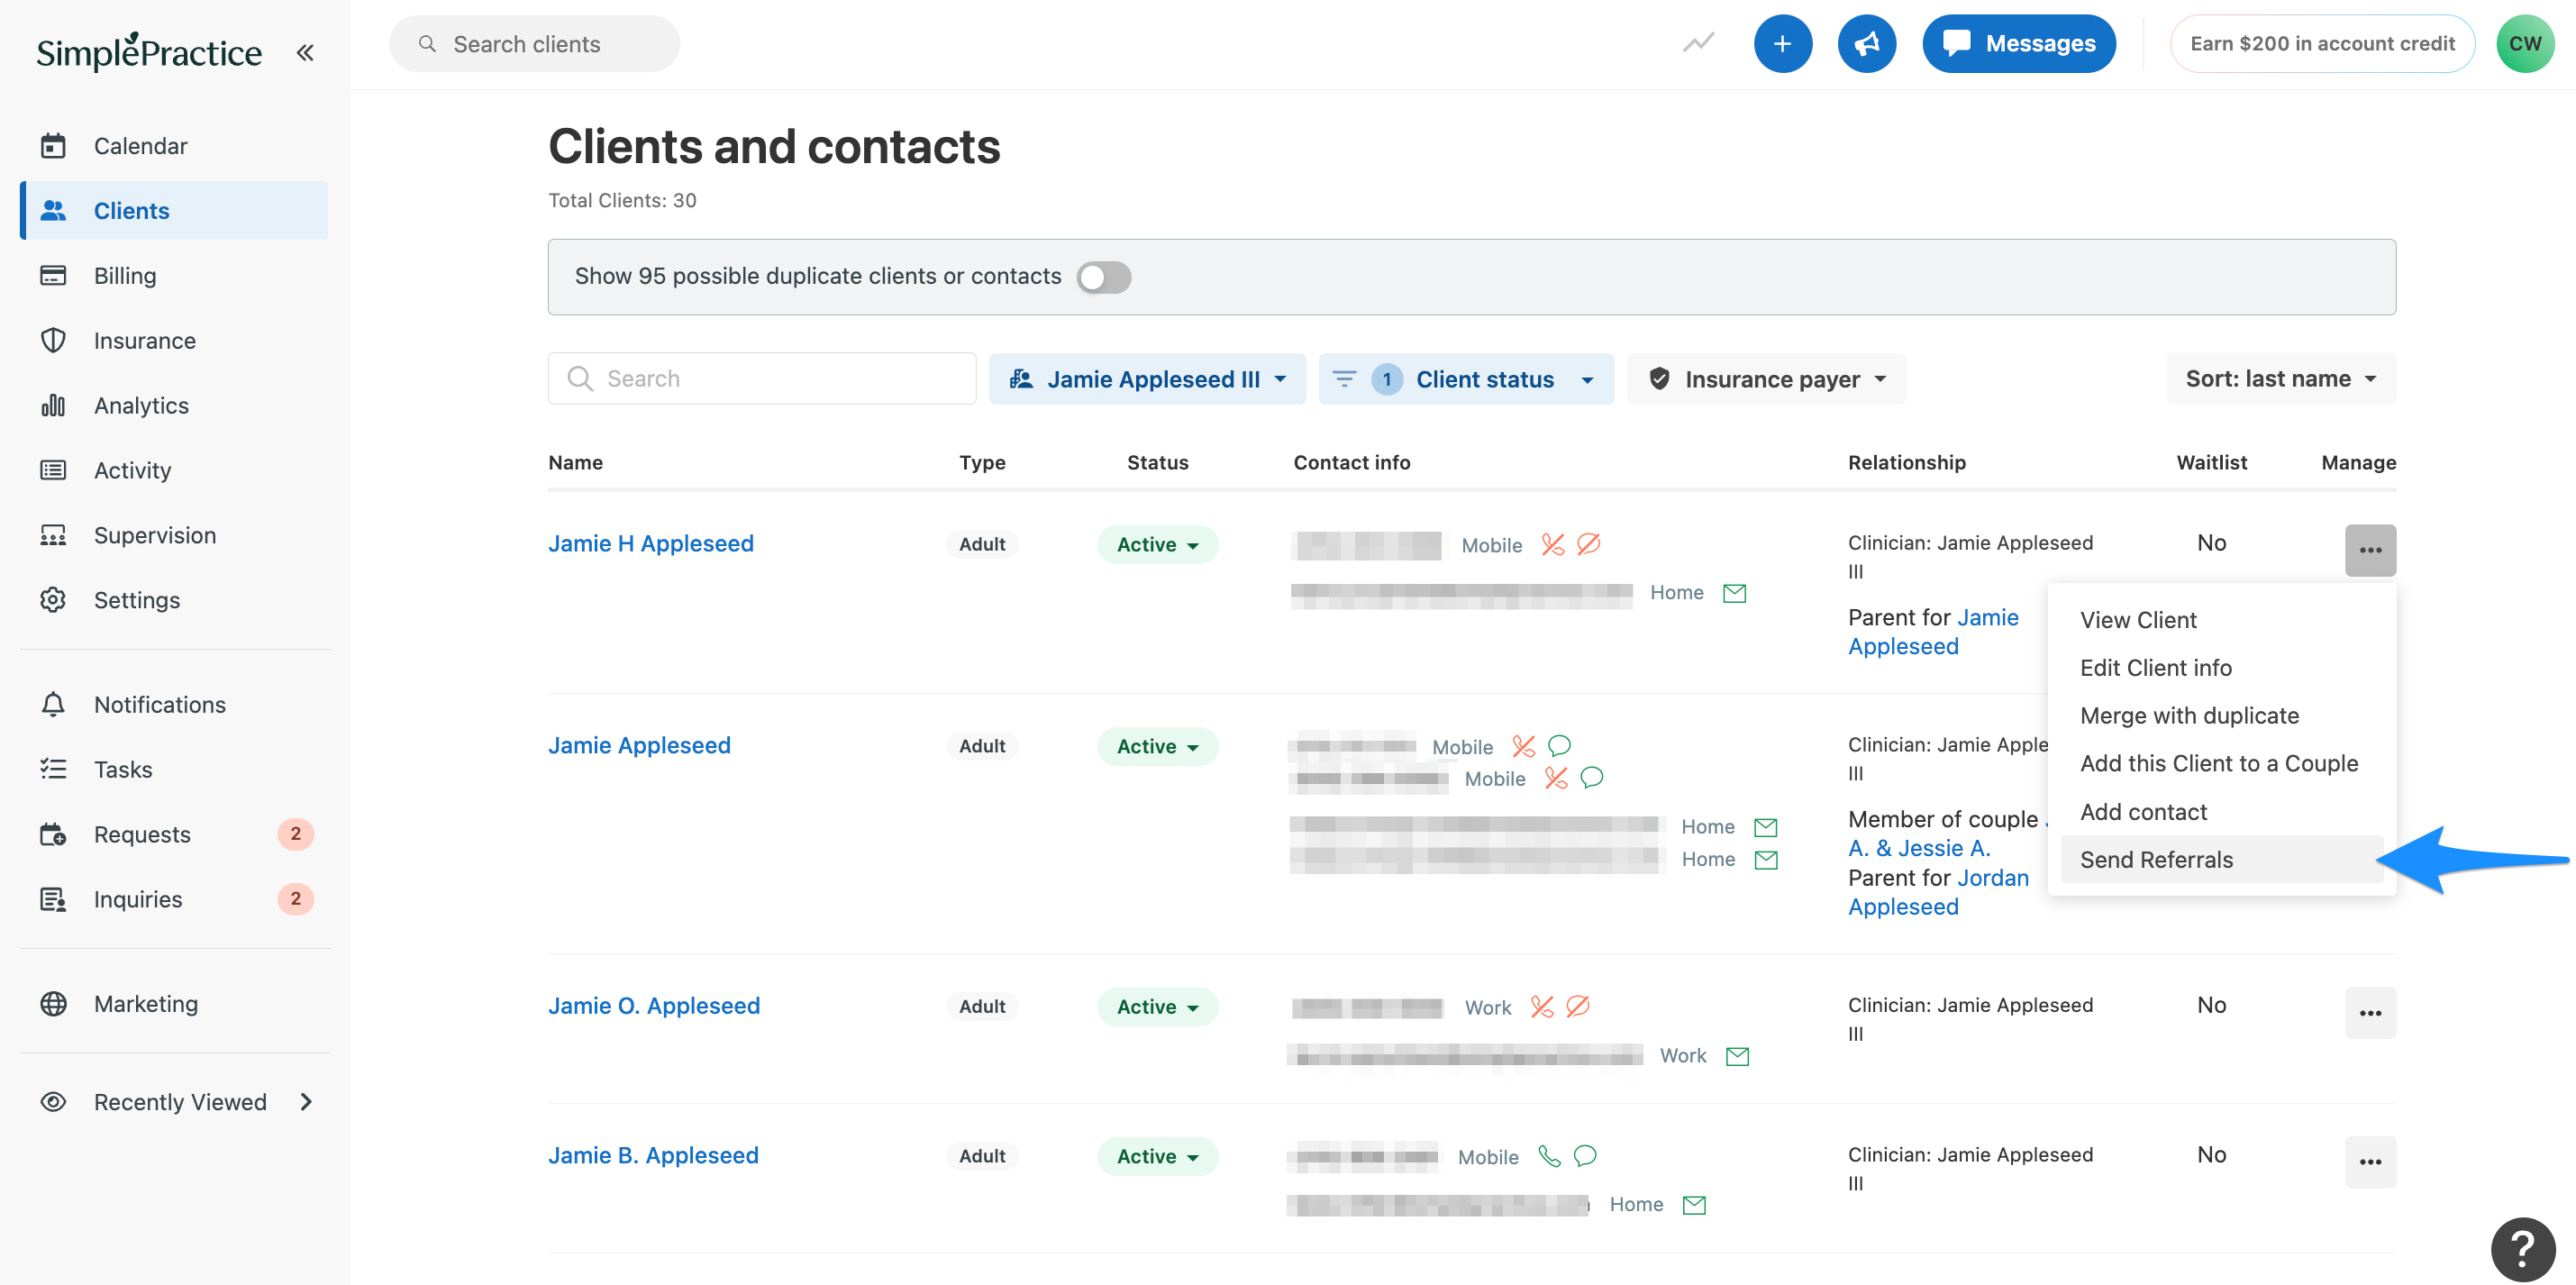This screenshot has height=1285, width=2576.
Task: Click the Work phone icon for Jamie O. Appleseed
Action: 1542,1007
